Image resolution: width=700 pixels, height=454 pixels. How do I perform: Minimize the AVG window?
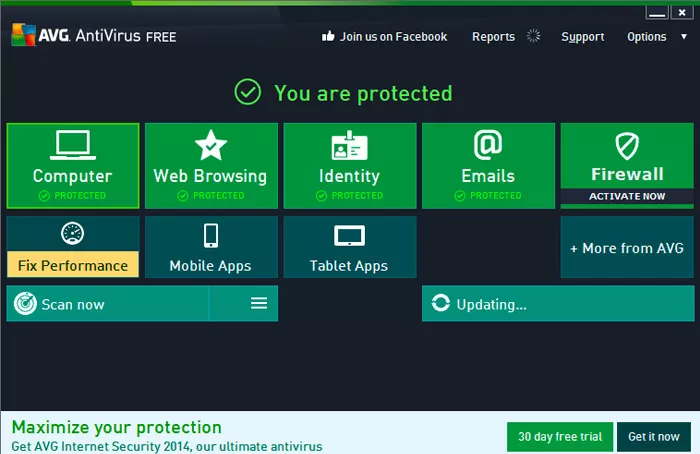coord(657,12)
